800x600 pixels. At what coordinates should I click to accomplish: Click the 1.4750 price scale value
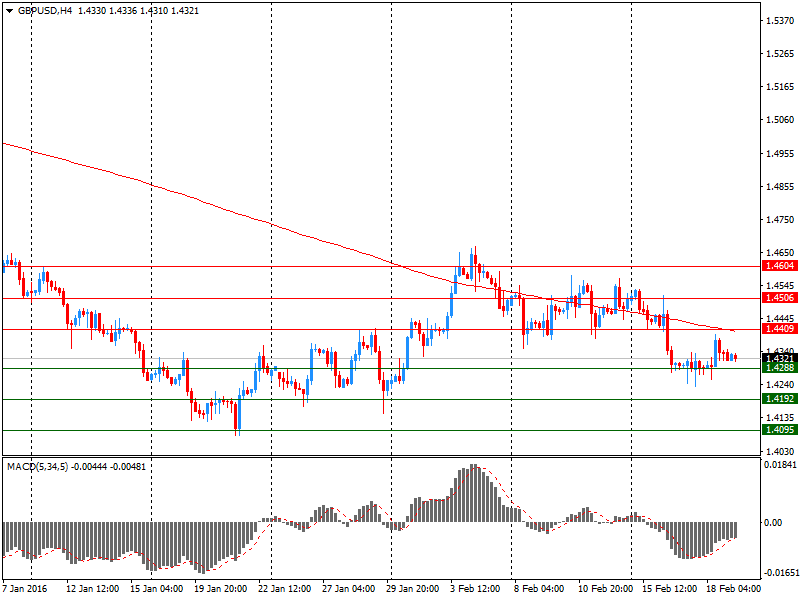[780, 219]
